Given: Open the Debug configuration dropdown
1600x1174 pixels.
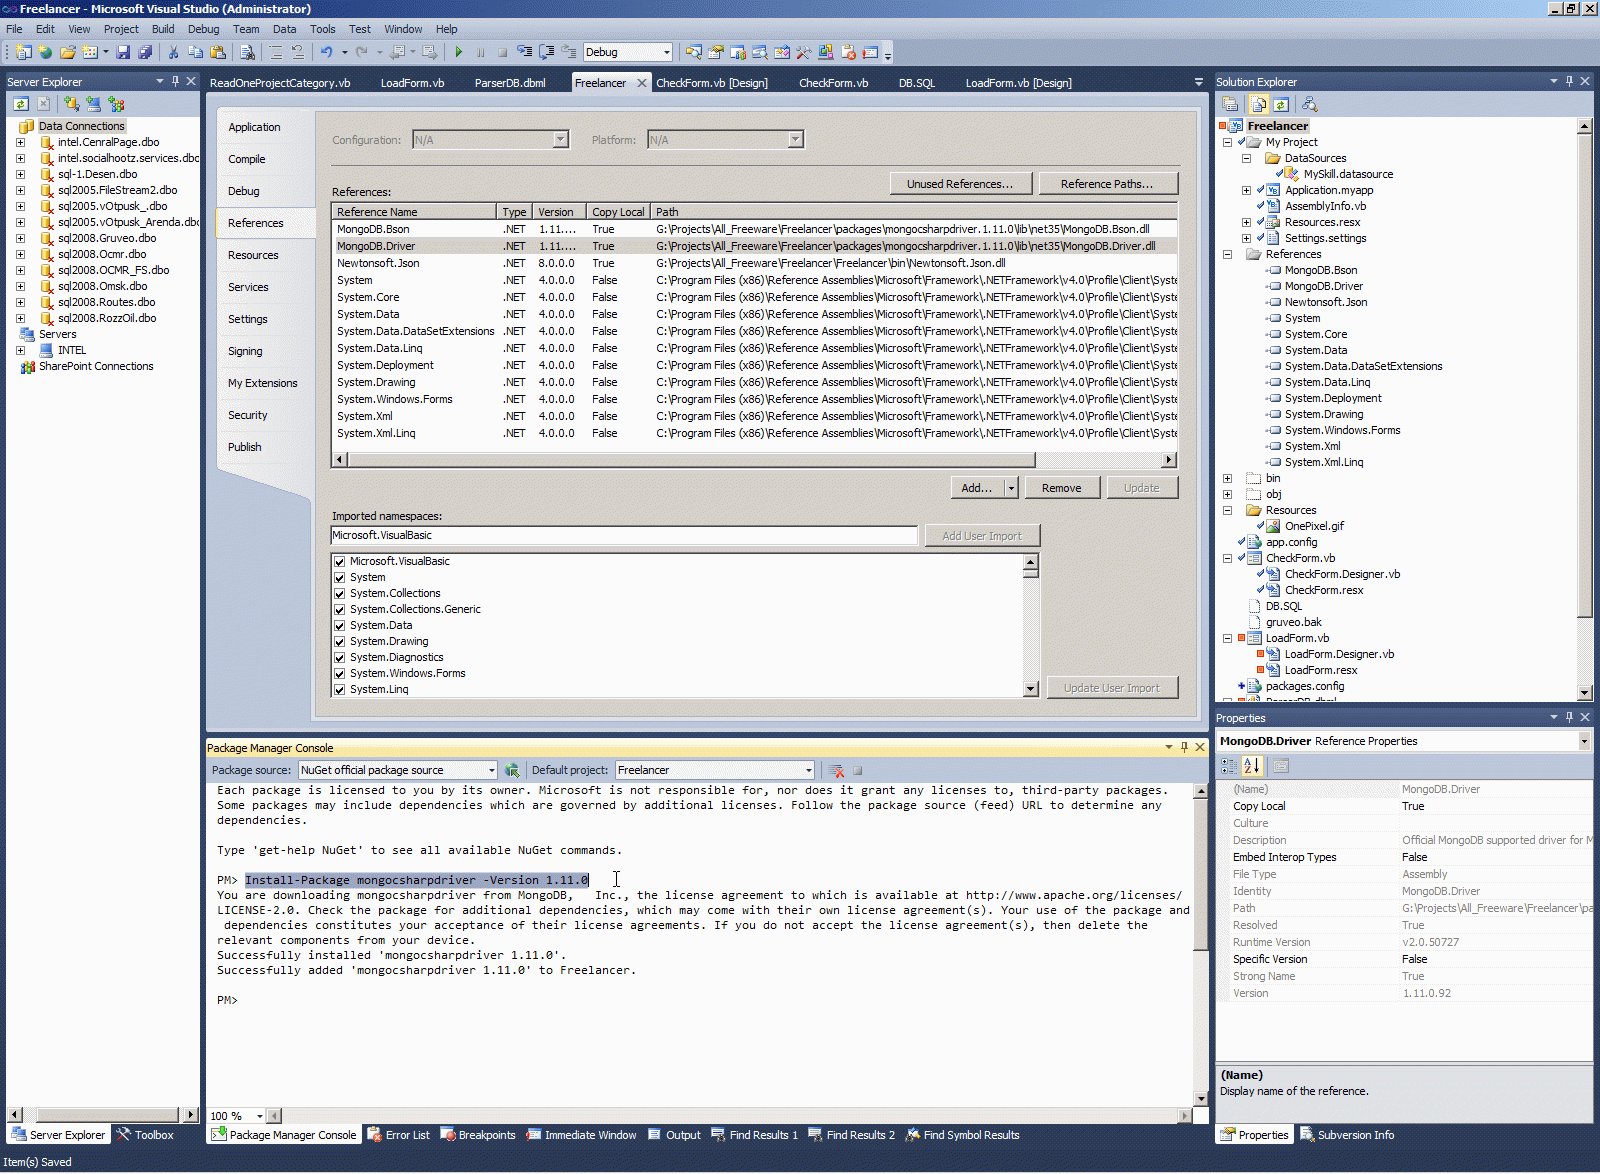Looking at the screenshot, I should pyautogui.click(x=666, y=52).
